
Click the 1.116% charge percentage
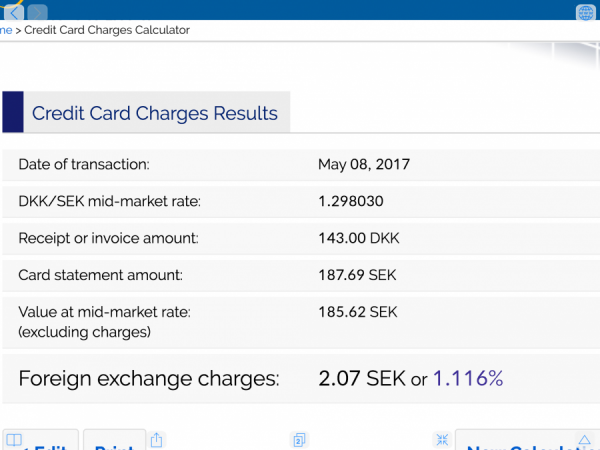coord(467,378)
